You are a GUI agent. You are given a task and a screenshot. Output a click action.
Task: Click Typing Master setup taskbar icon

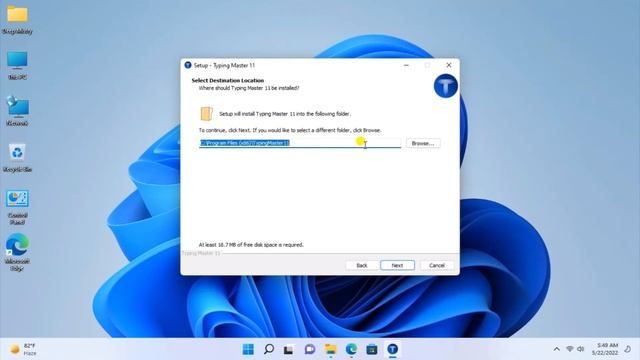point(393,349)
